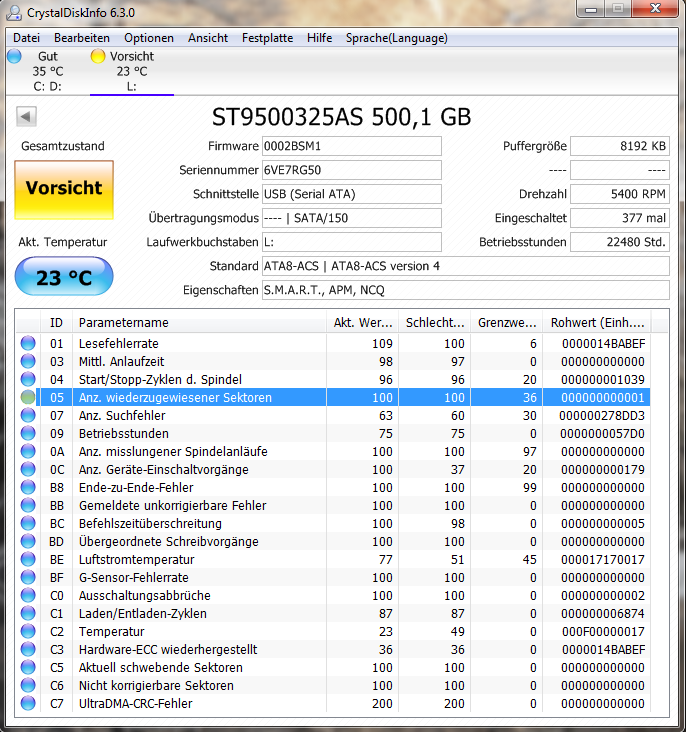
Task: Click status orb of Anz. Suchfehler row
Action: click(28, 415)
